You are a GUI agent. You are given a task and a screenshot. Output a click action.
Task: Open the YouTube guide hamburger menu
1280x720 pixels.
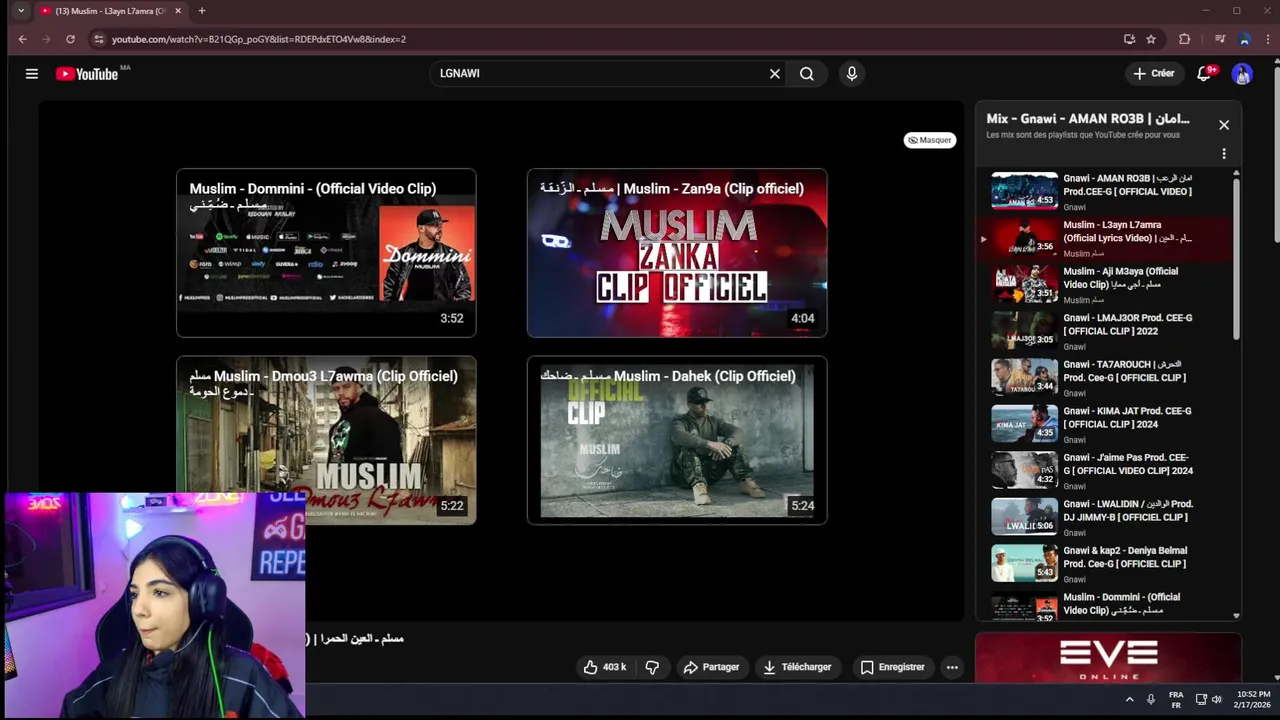[32, 74]
